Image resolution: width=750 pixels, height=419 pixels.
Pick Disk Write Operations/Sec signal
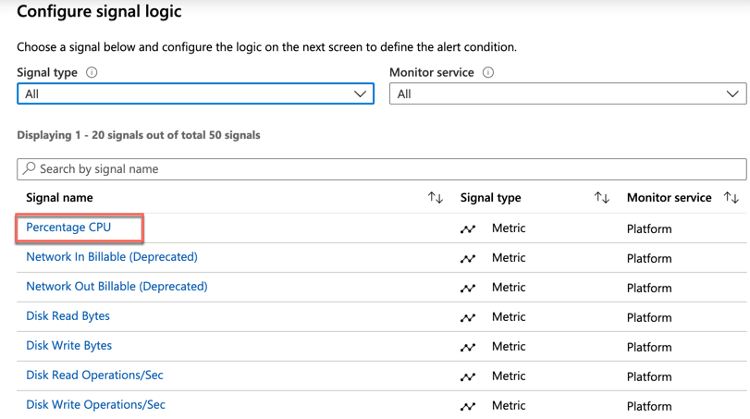click(95, 405)
